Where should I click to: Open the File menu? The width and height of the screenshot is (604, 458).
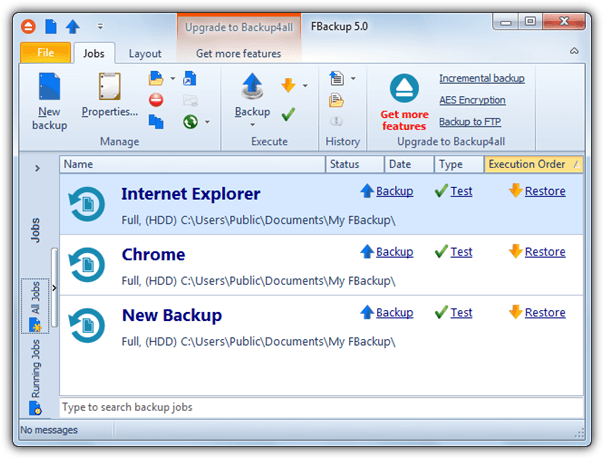(x=45, y=53)
